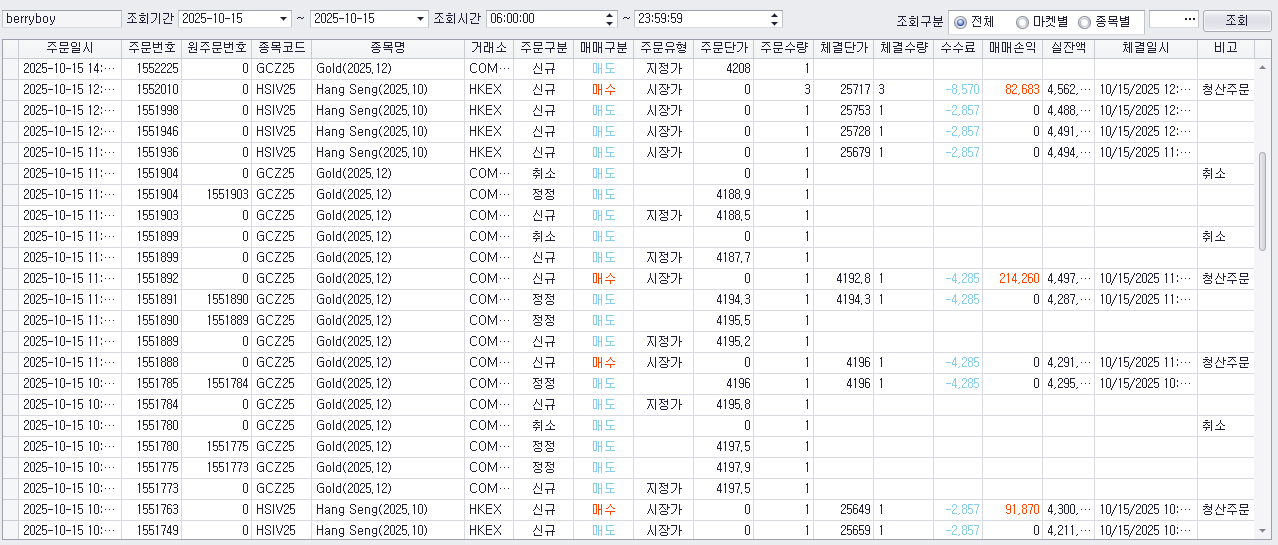
Task: Select order number cell 1551936
Action: 152,153
